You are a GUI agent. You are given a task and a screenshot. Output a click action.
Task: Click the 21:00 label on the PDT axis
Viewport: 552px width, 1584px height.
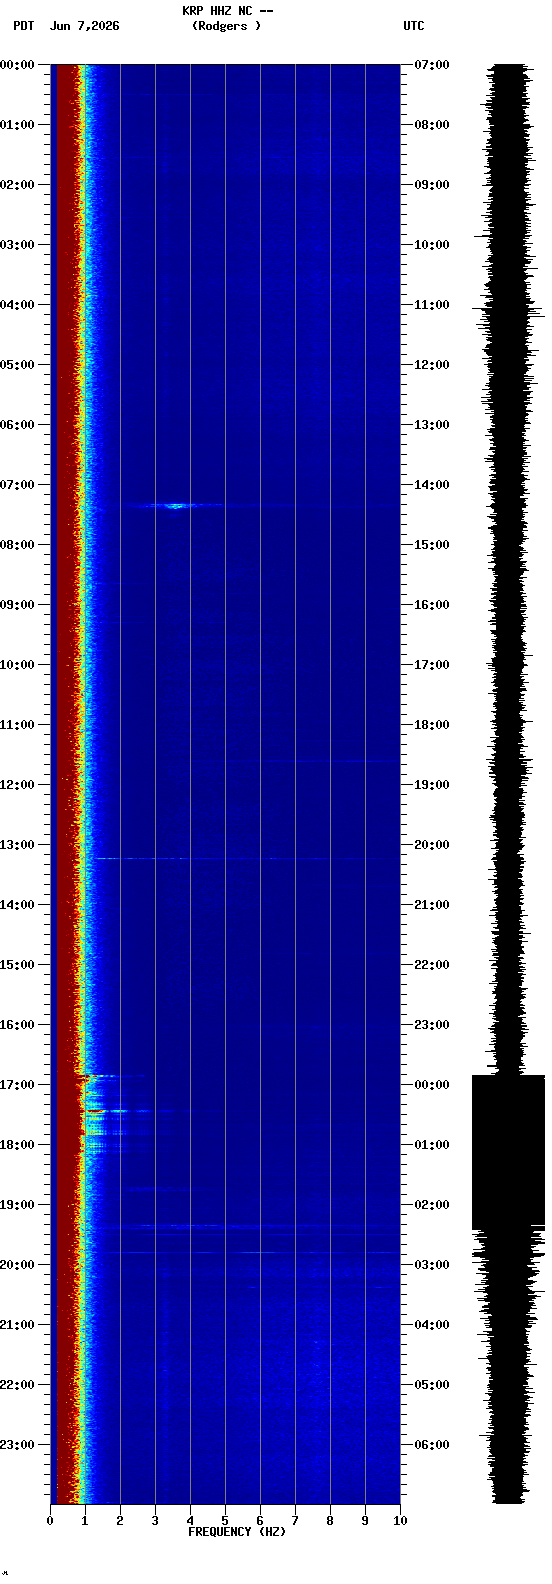click(17, 1325)
